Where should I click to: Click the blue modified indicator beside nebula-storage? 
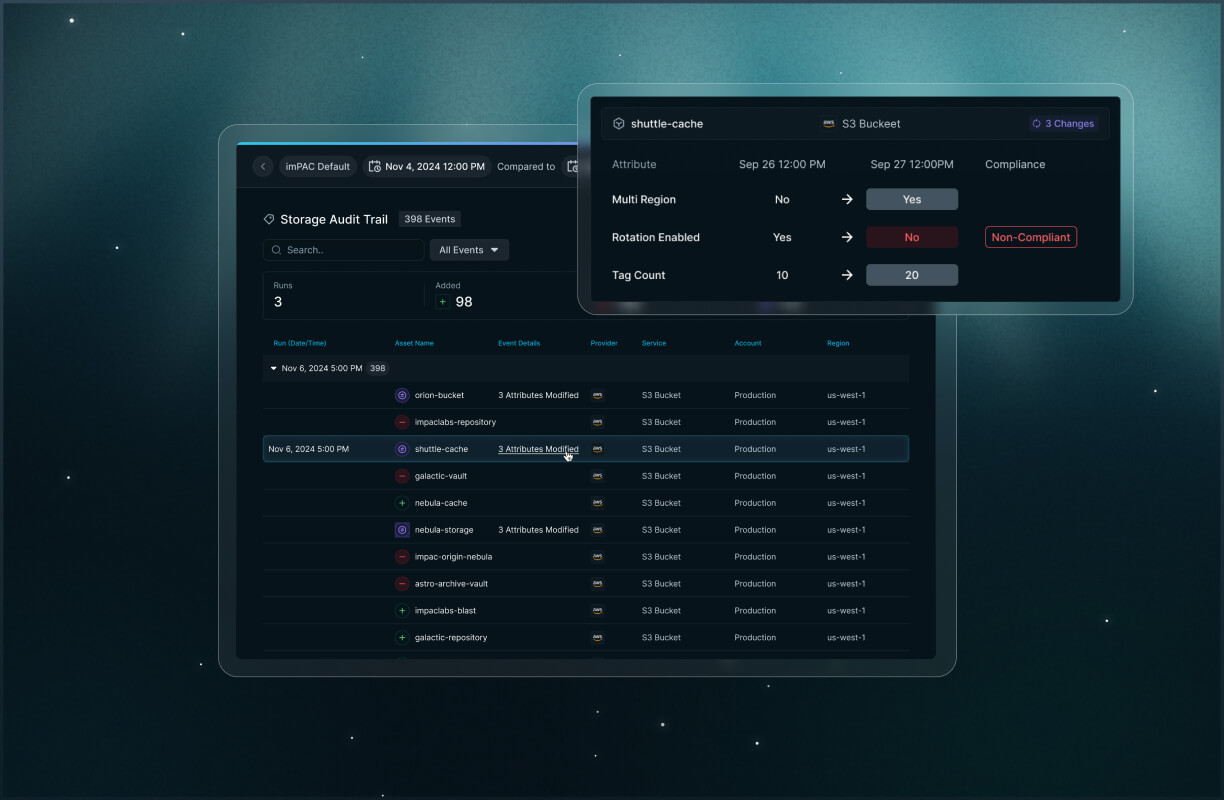[x=402, y=529]
